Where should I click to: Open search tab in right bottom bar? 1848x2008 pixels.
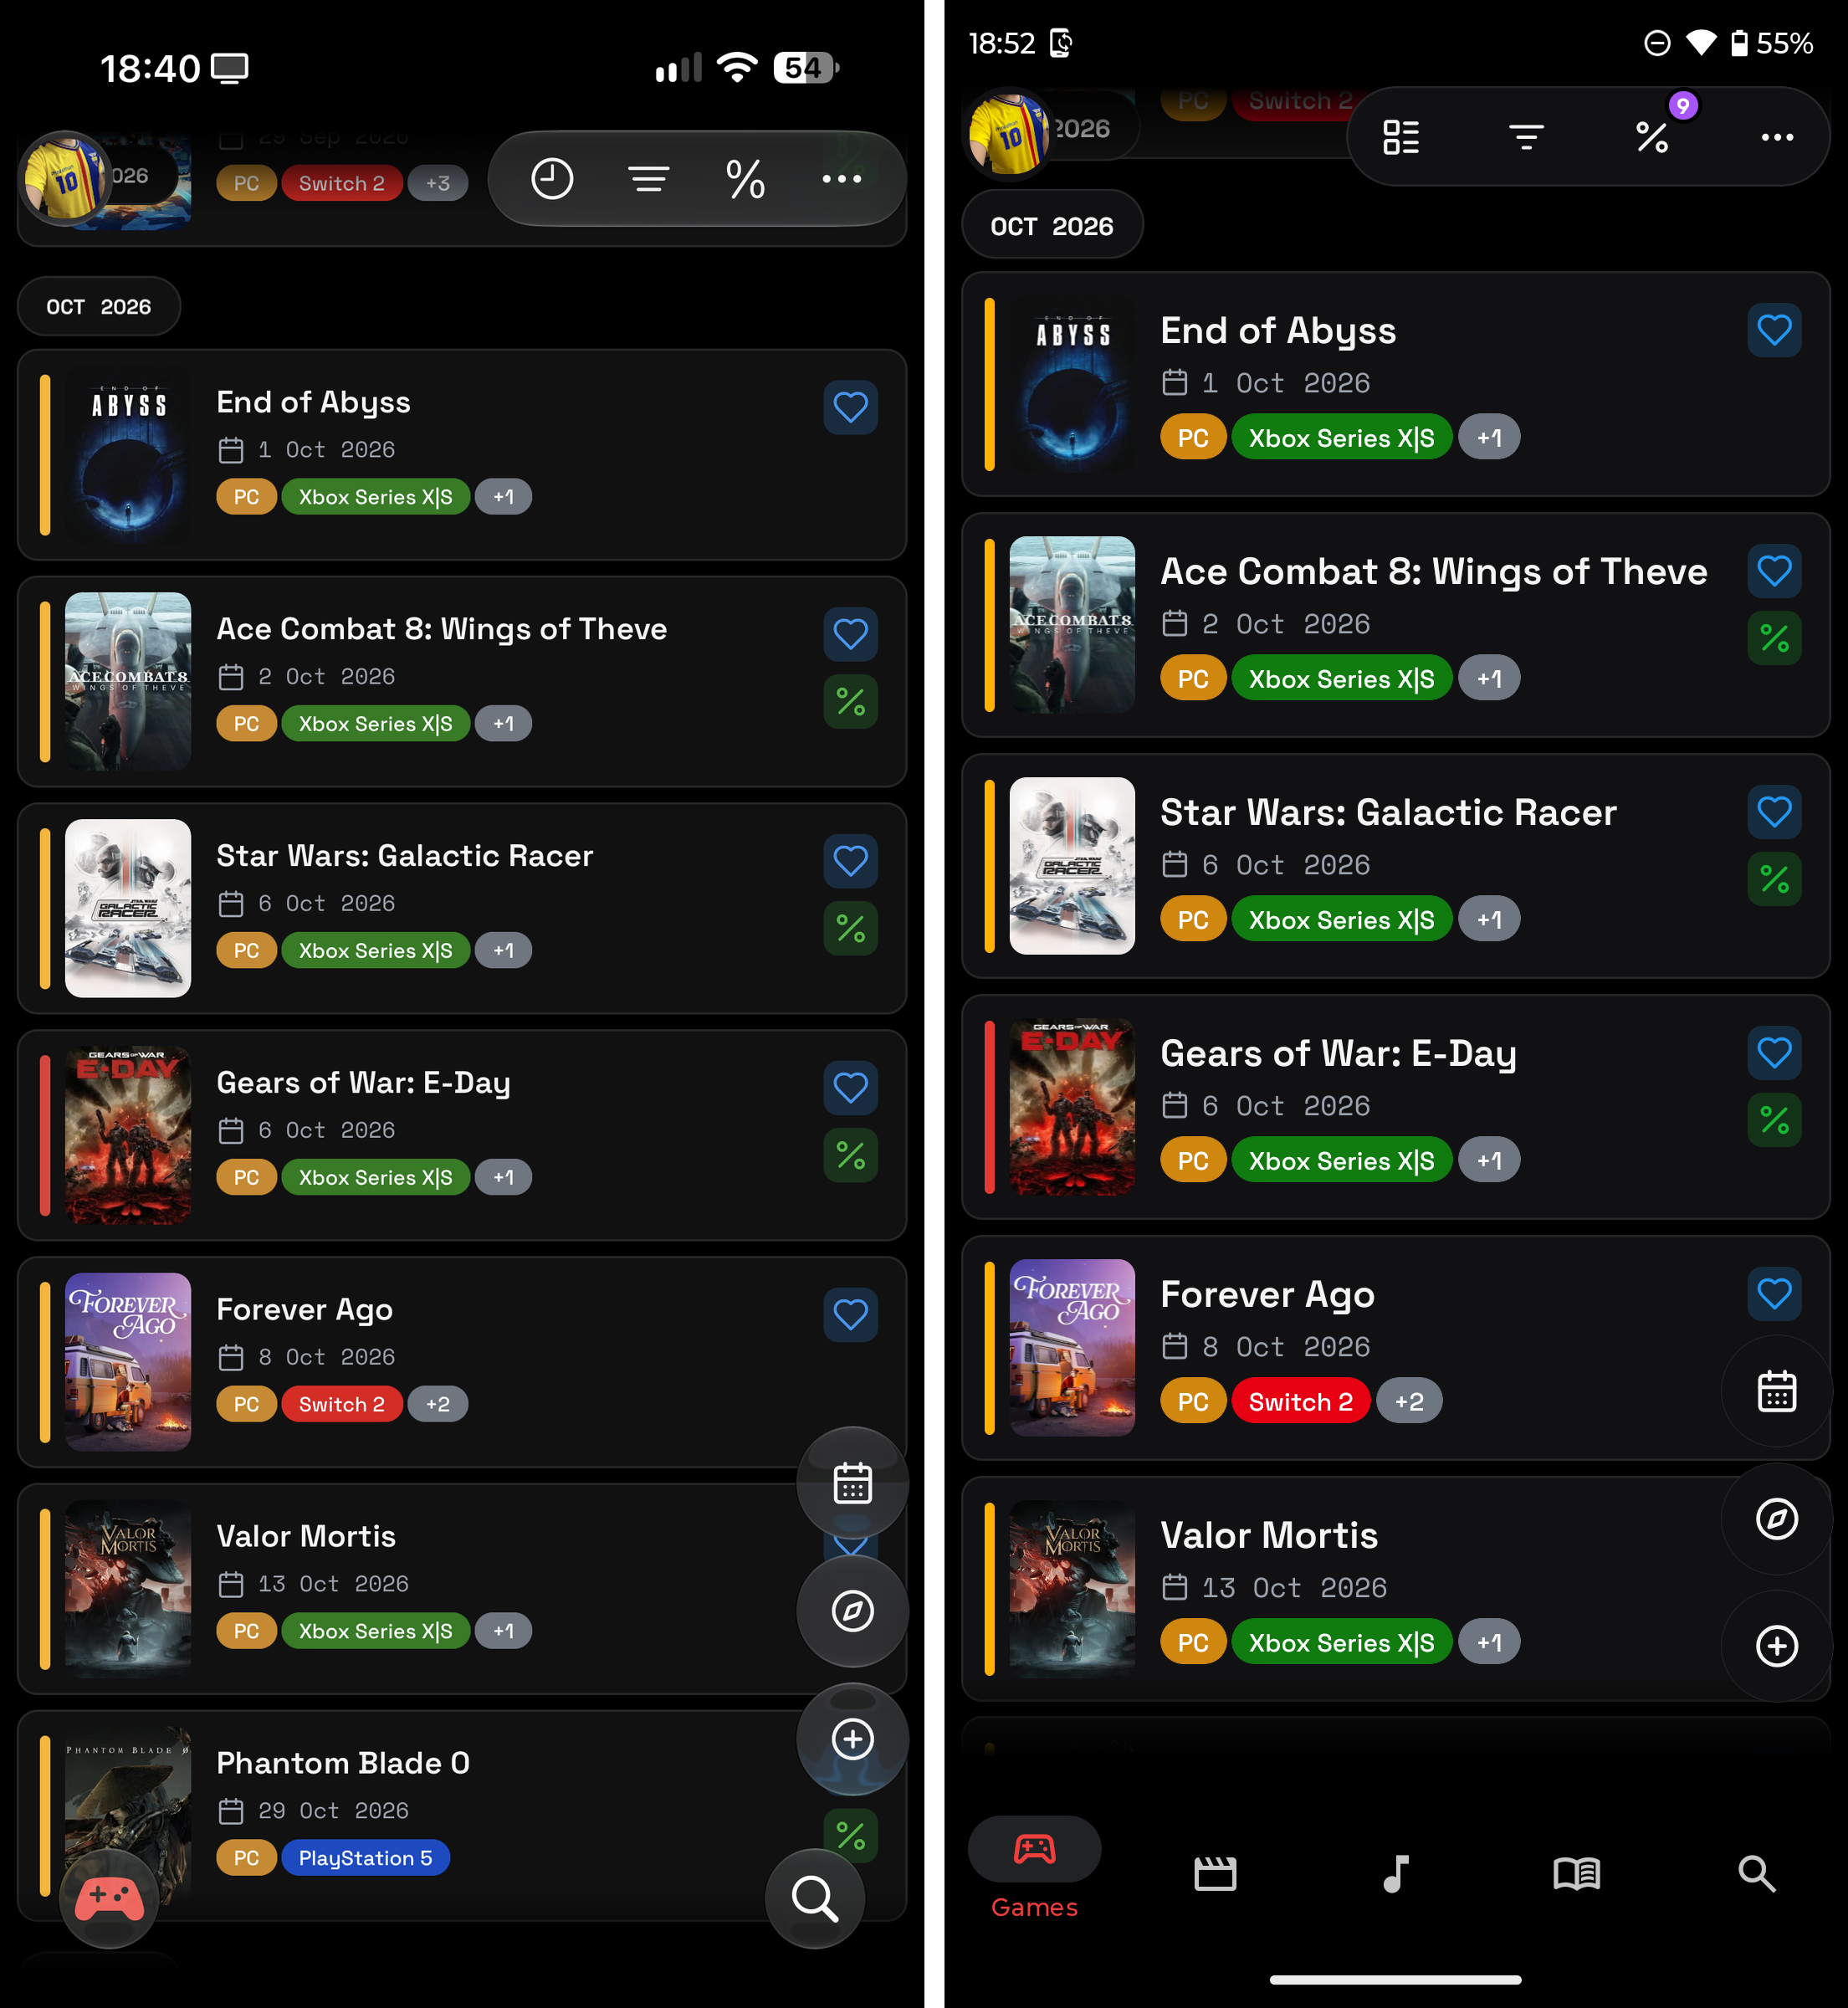[1757, 1873]
